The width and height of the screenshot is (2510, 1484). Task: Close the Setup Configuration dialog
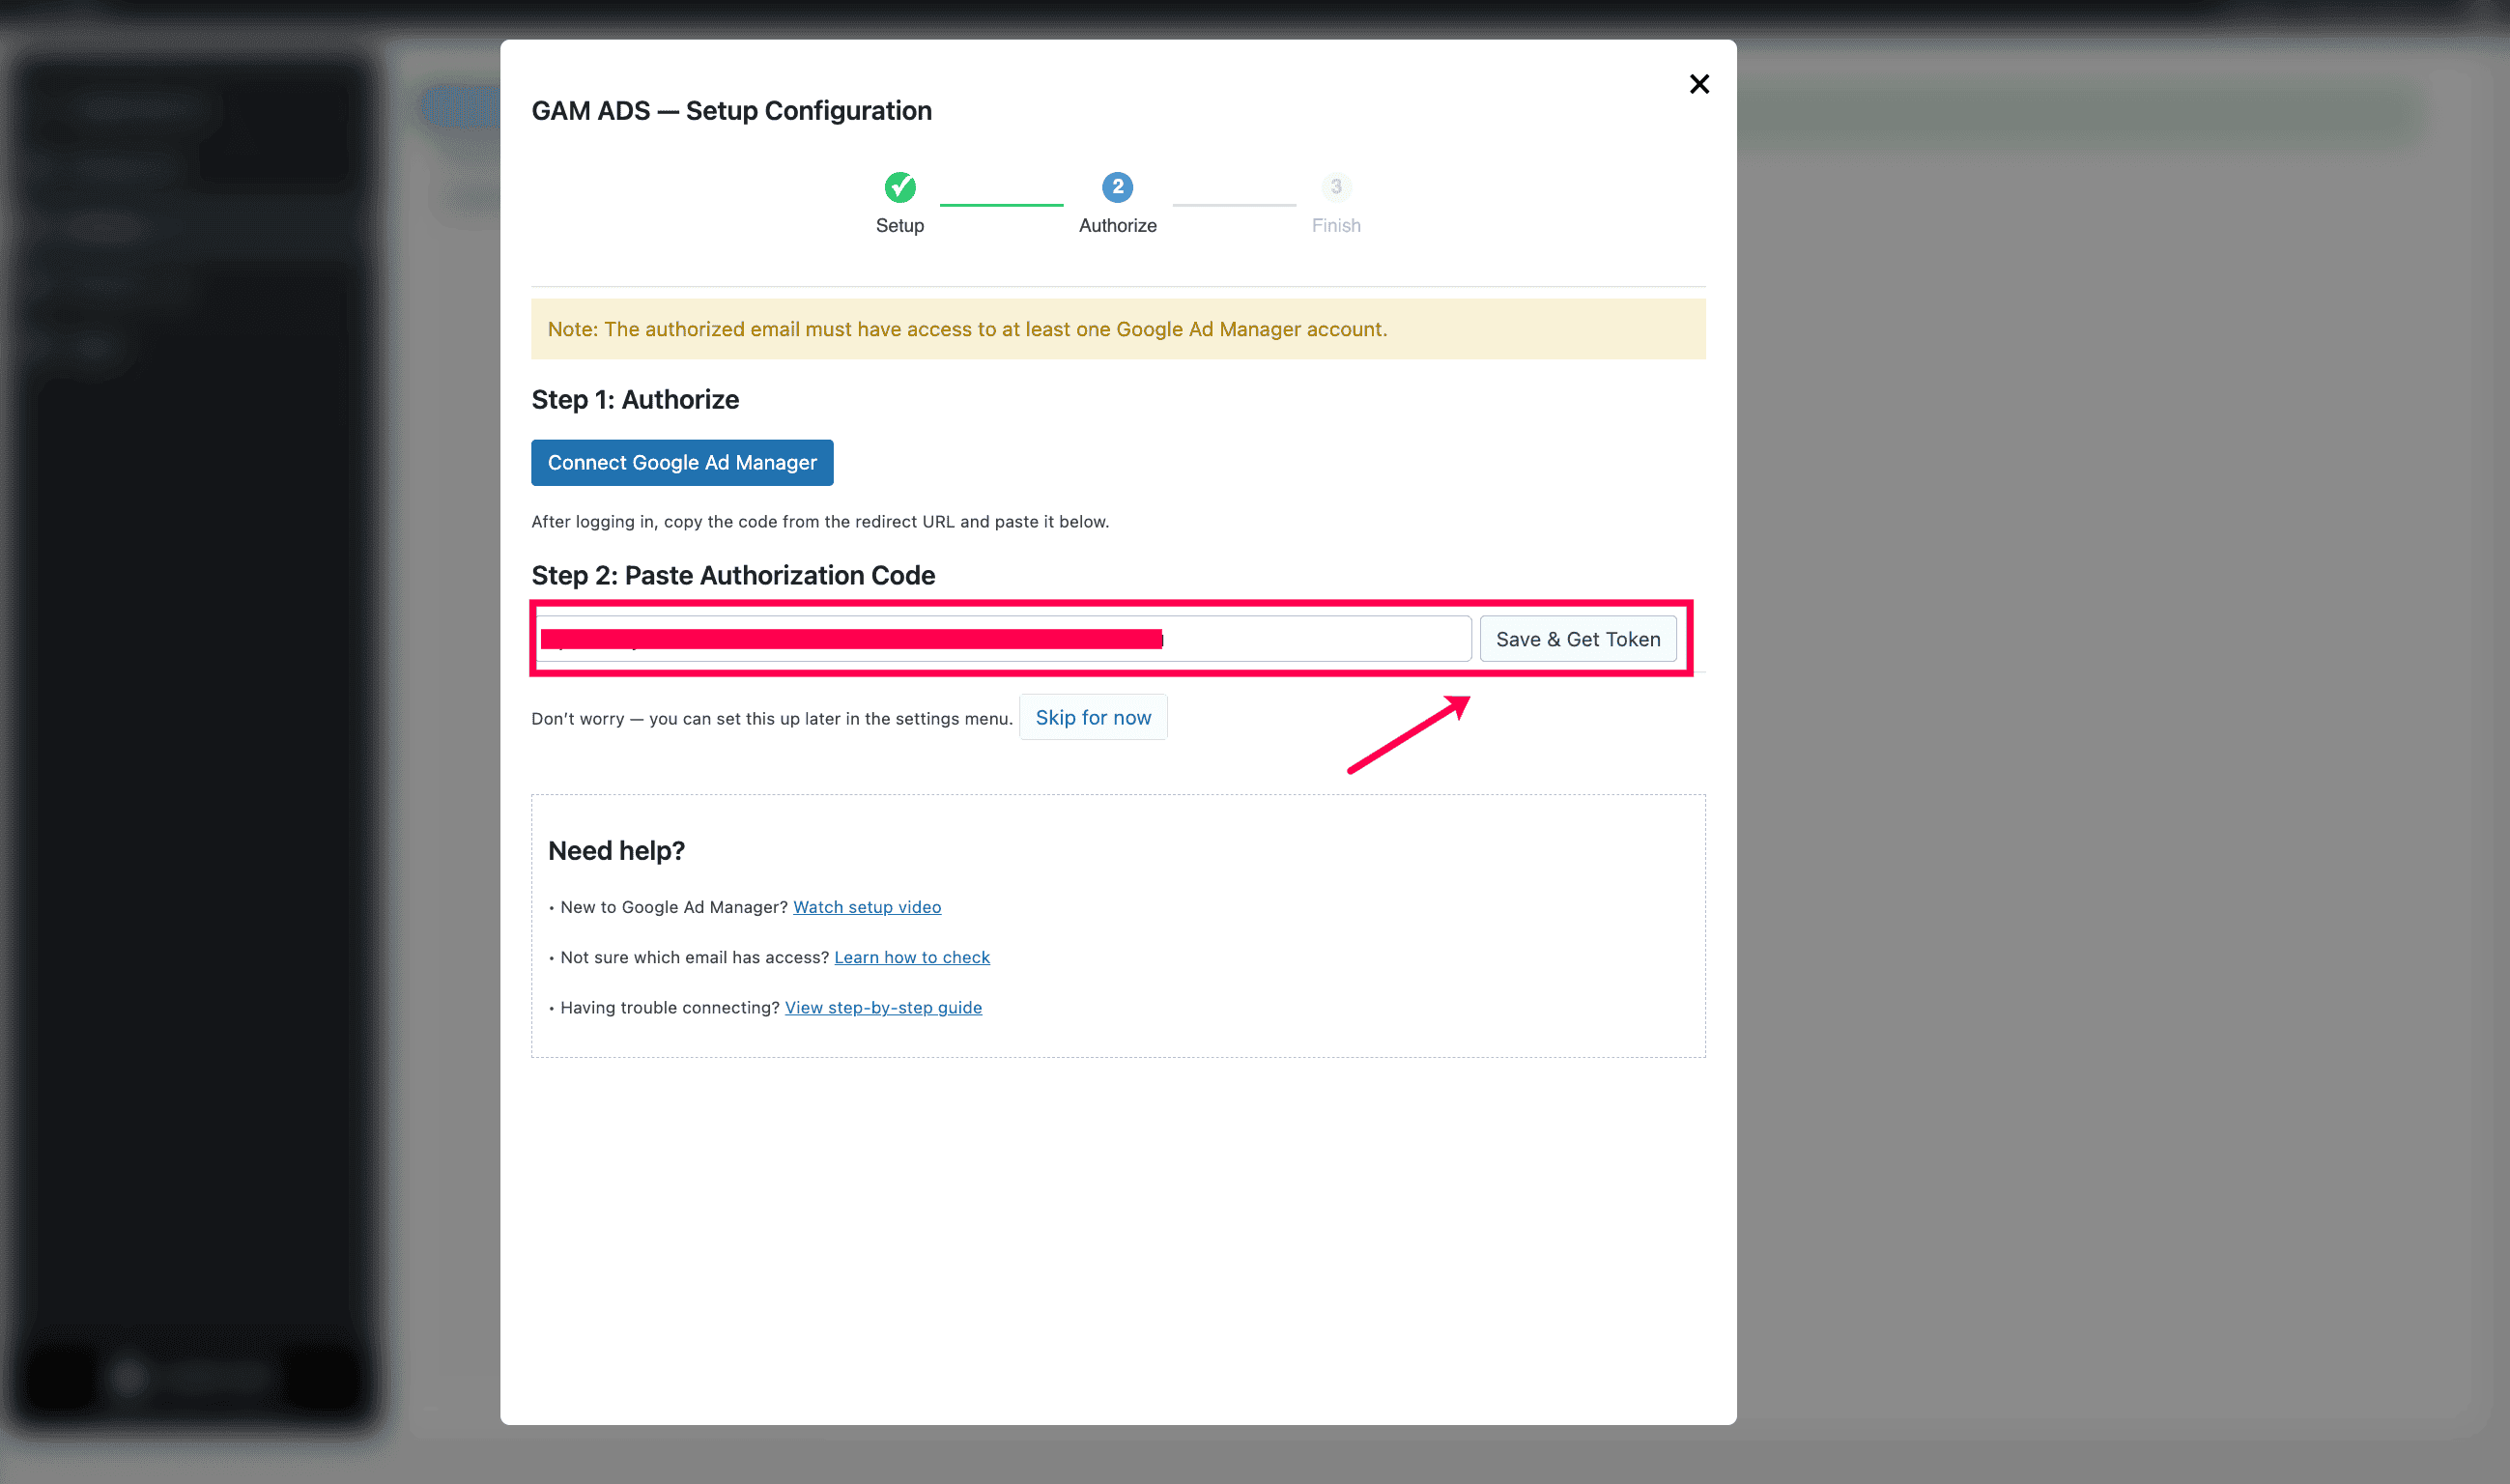1698,84
